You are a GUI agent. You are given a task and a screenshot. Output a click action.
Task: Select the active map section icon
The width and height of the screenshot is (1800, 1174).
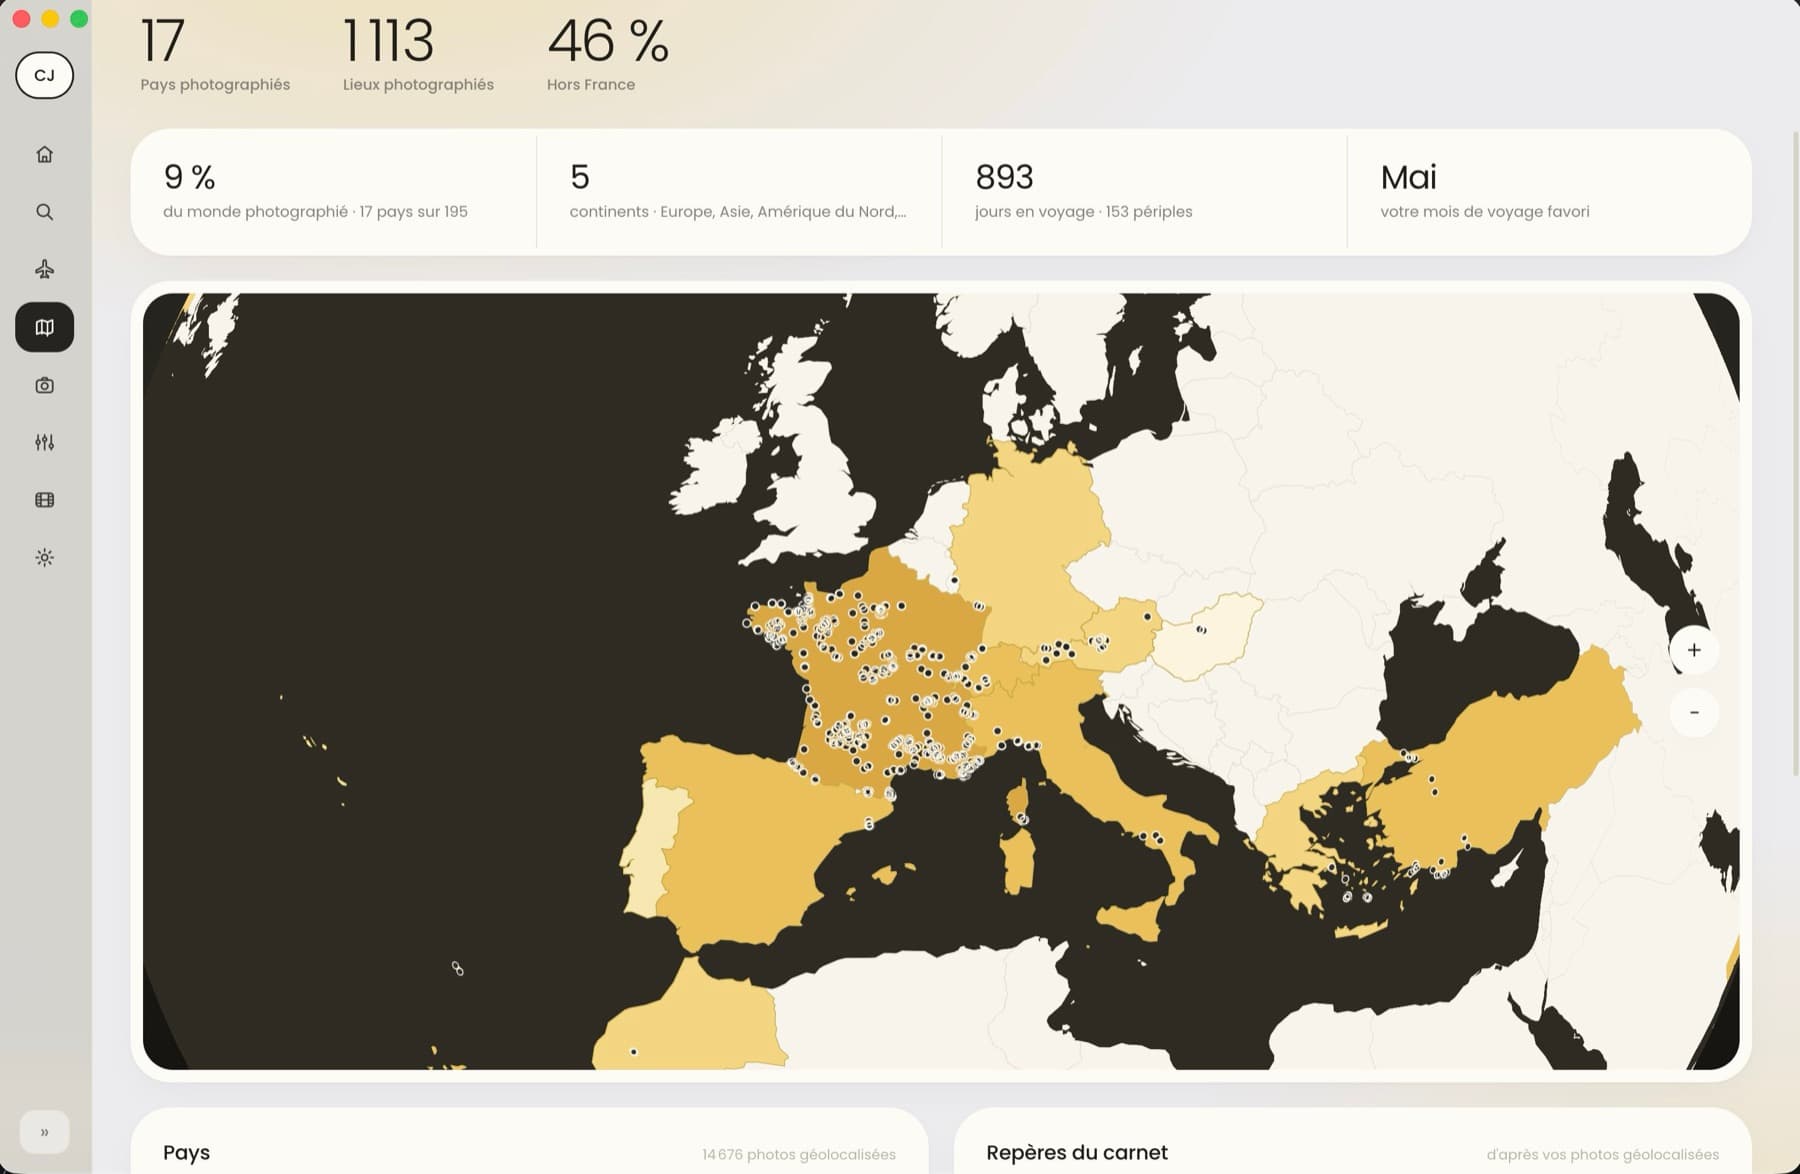tap(44, 327)
